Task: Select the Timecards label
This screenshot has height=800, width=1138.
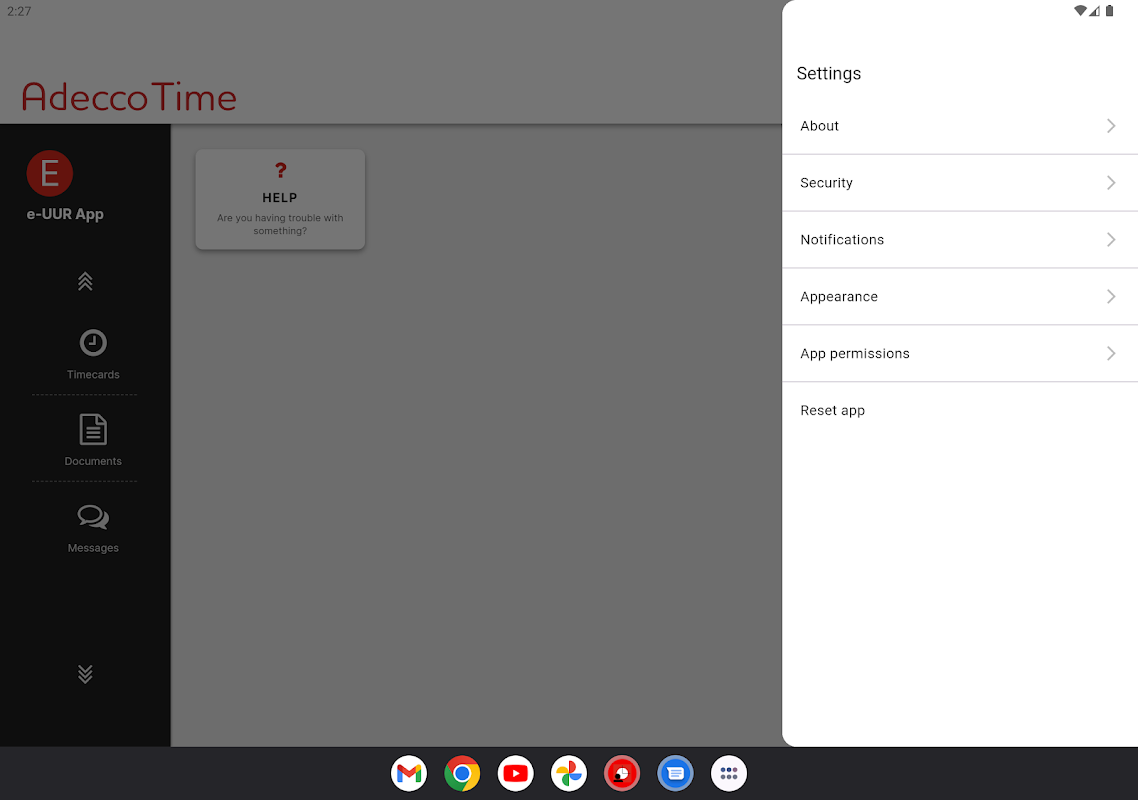Action: tap(93, 375)
